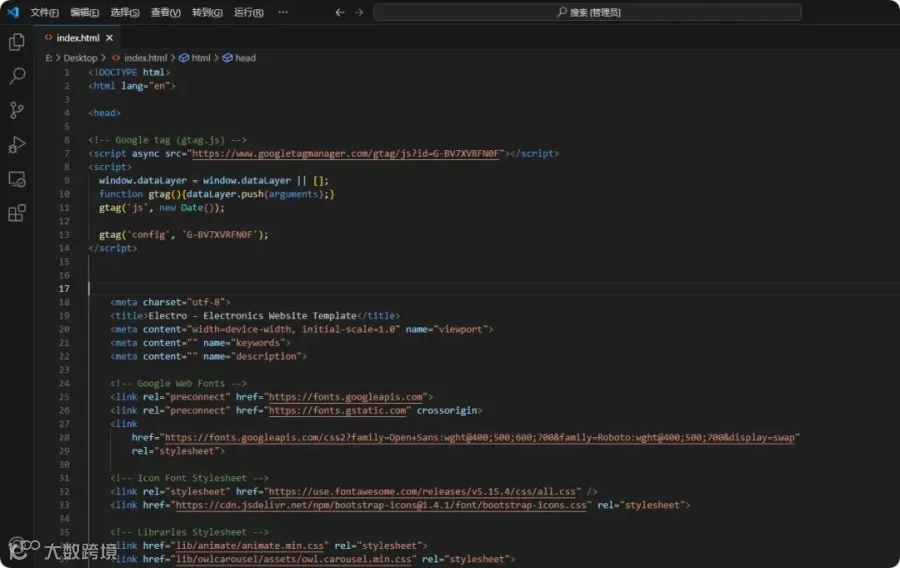Click line number 17 in gutter
The height and width of the screenshot is (568, 900).
(64, 289)
